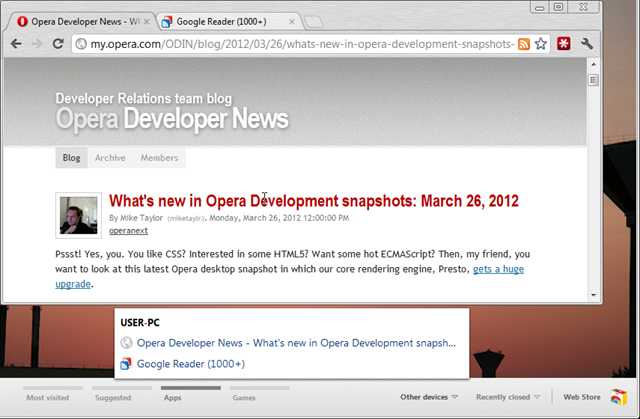Select the Members blog tab

click(159, 158)
